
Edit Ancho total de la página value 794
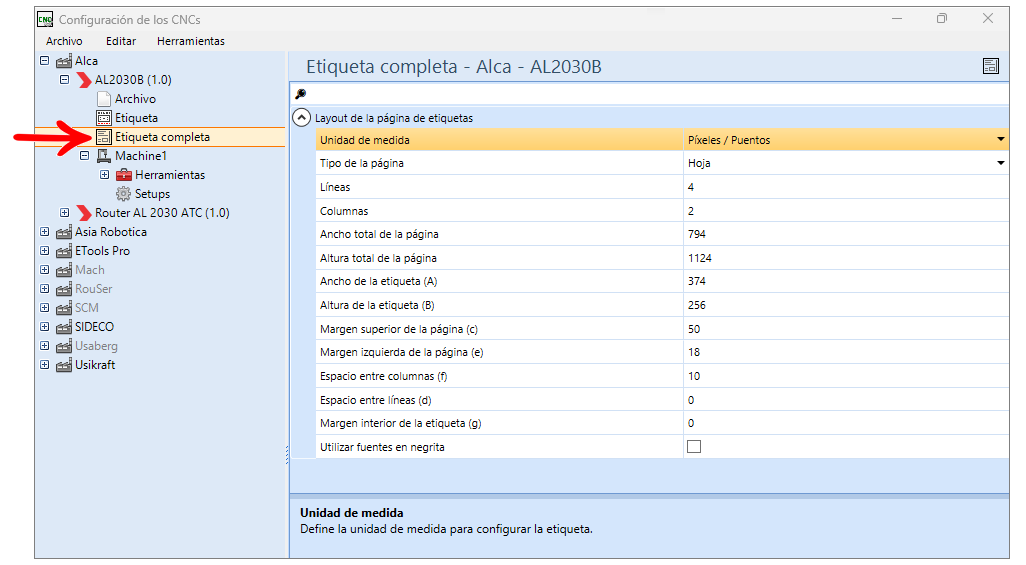point(845,234)
